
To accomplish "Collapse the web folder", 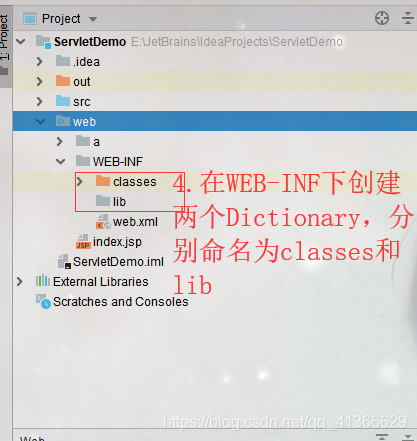I will click(x=41, y=122).
